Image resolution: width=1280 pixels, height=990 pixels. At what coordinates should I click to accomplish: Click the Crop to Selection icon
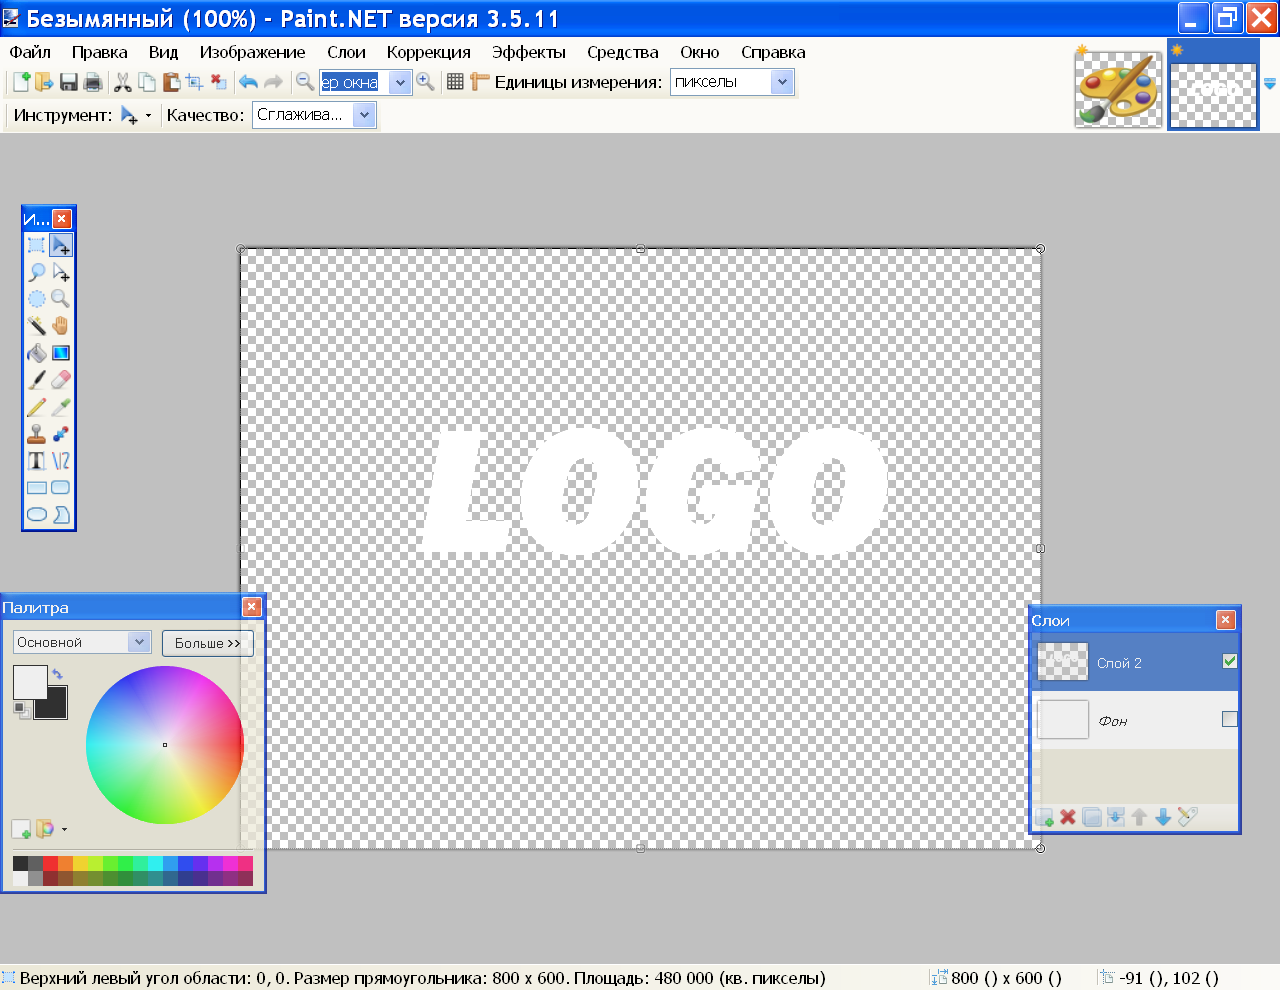pos(195,82)
